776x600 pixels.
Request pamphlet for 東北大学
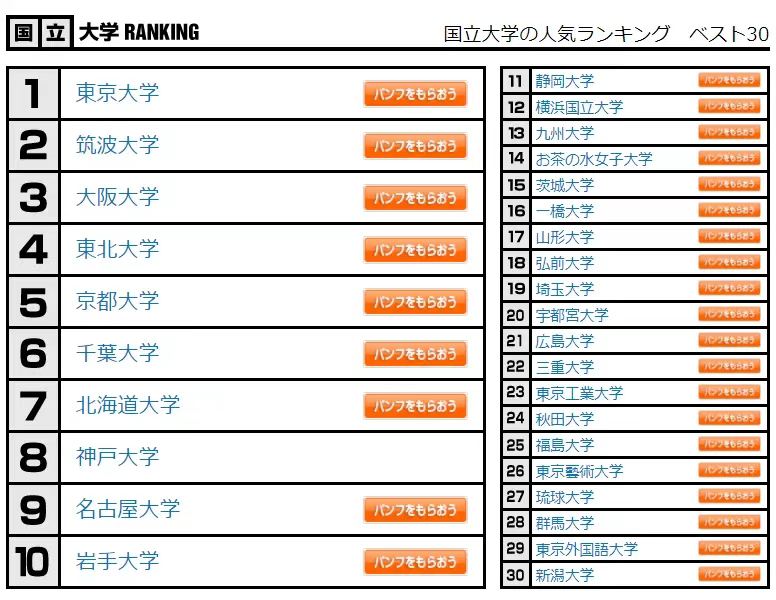[415, 250]
